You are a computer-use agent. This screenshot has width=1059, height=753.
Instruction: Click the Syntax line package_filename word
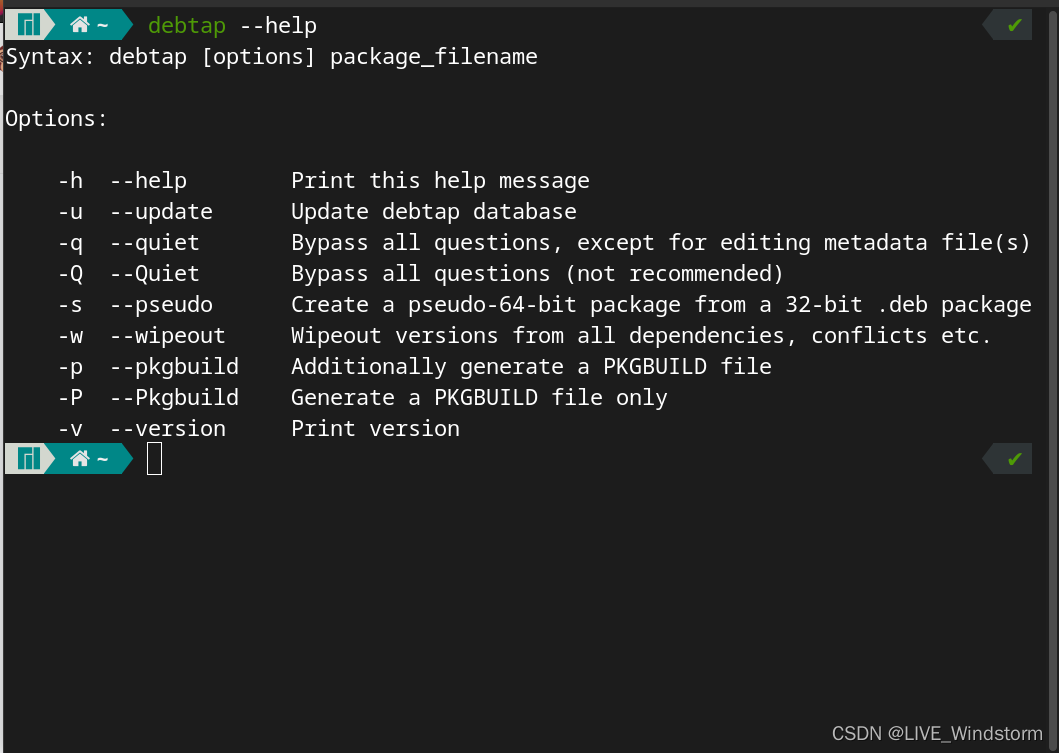(x=434, y=57)
